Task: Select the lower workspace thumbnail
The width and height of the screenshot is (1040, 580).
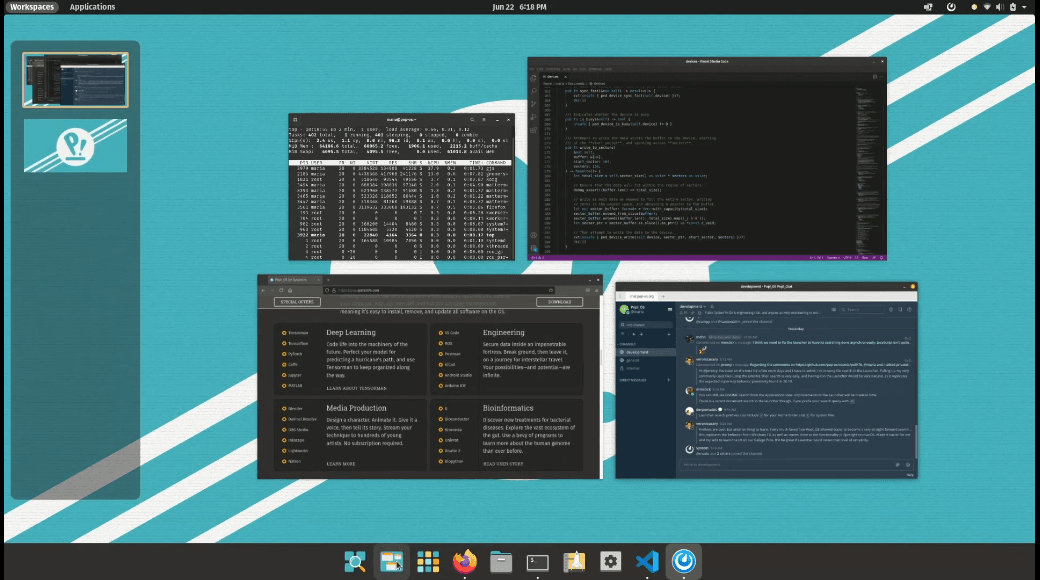Action: pos(75,145)
